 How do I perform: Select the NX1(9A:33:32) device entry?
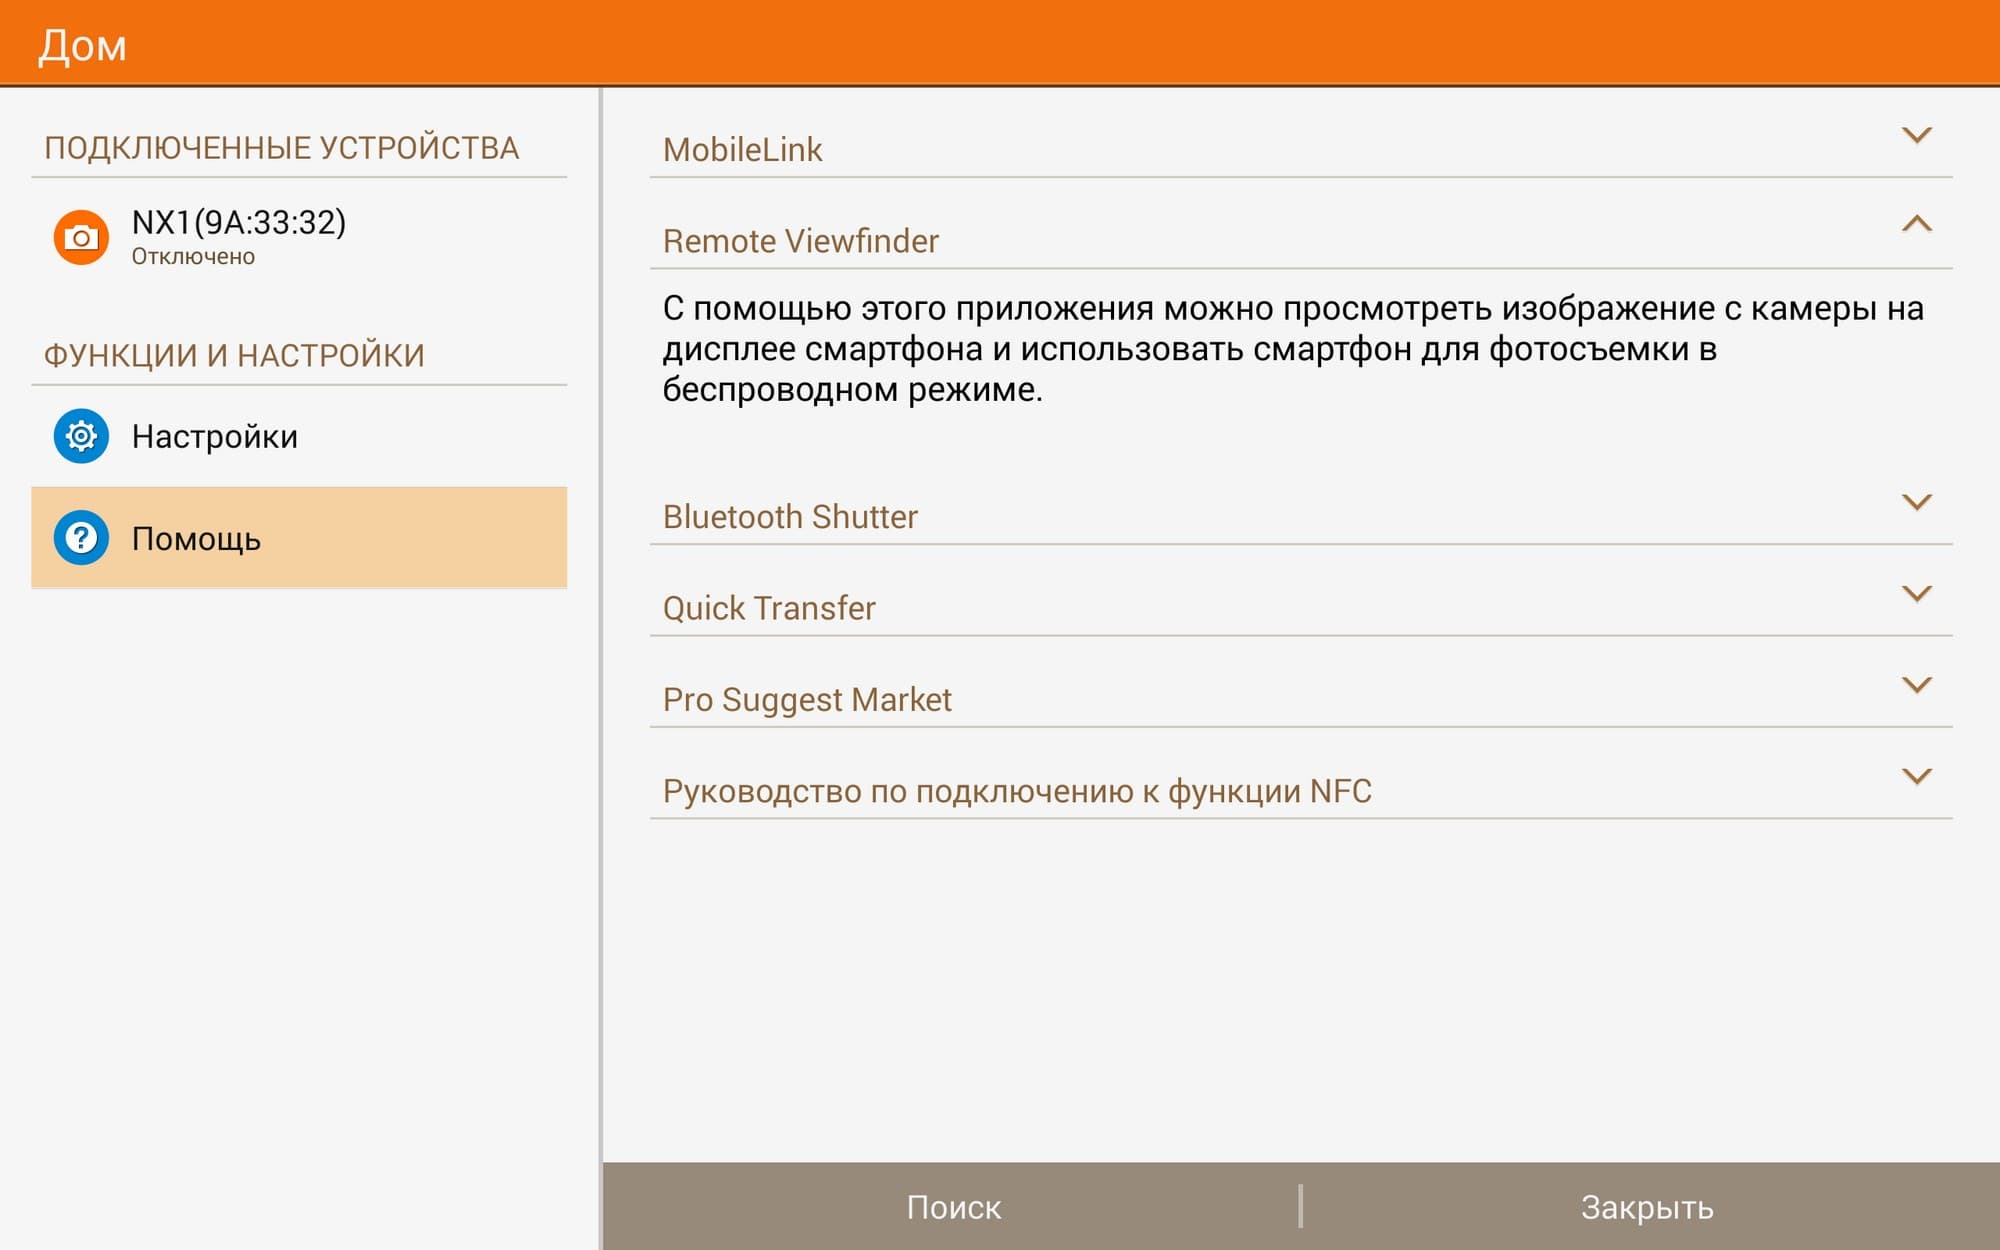239,235
